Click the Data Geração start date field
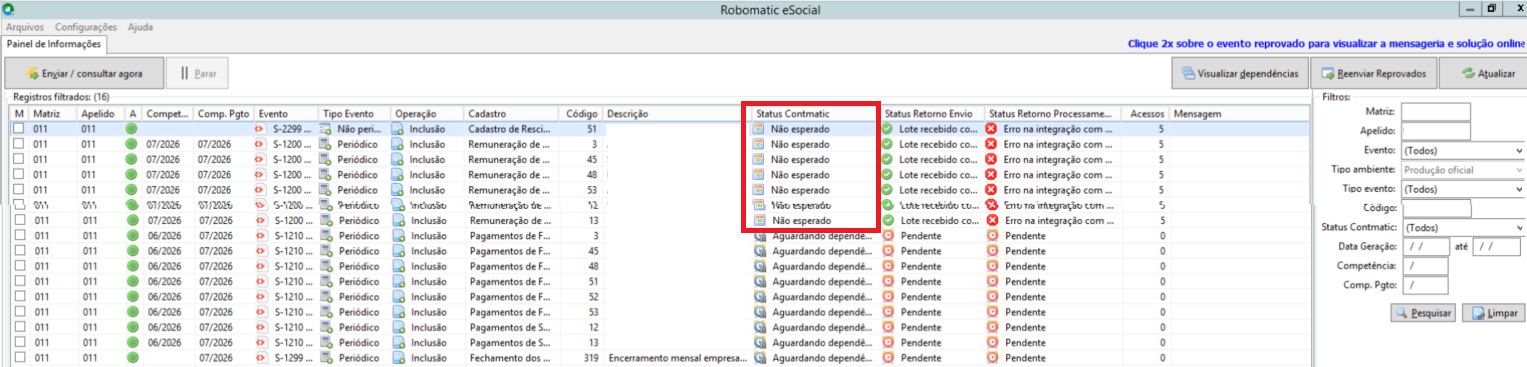 pos(1425,246)
